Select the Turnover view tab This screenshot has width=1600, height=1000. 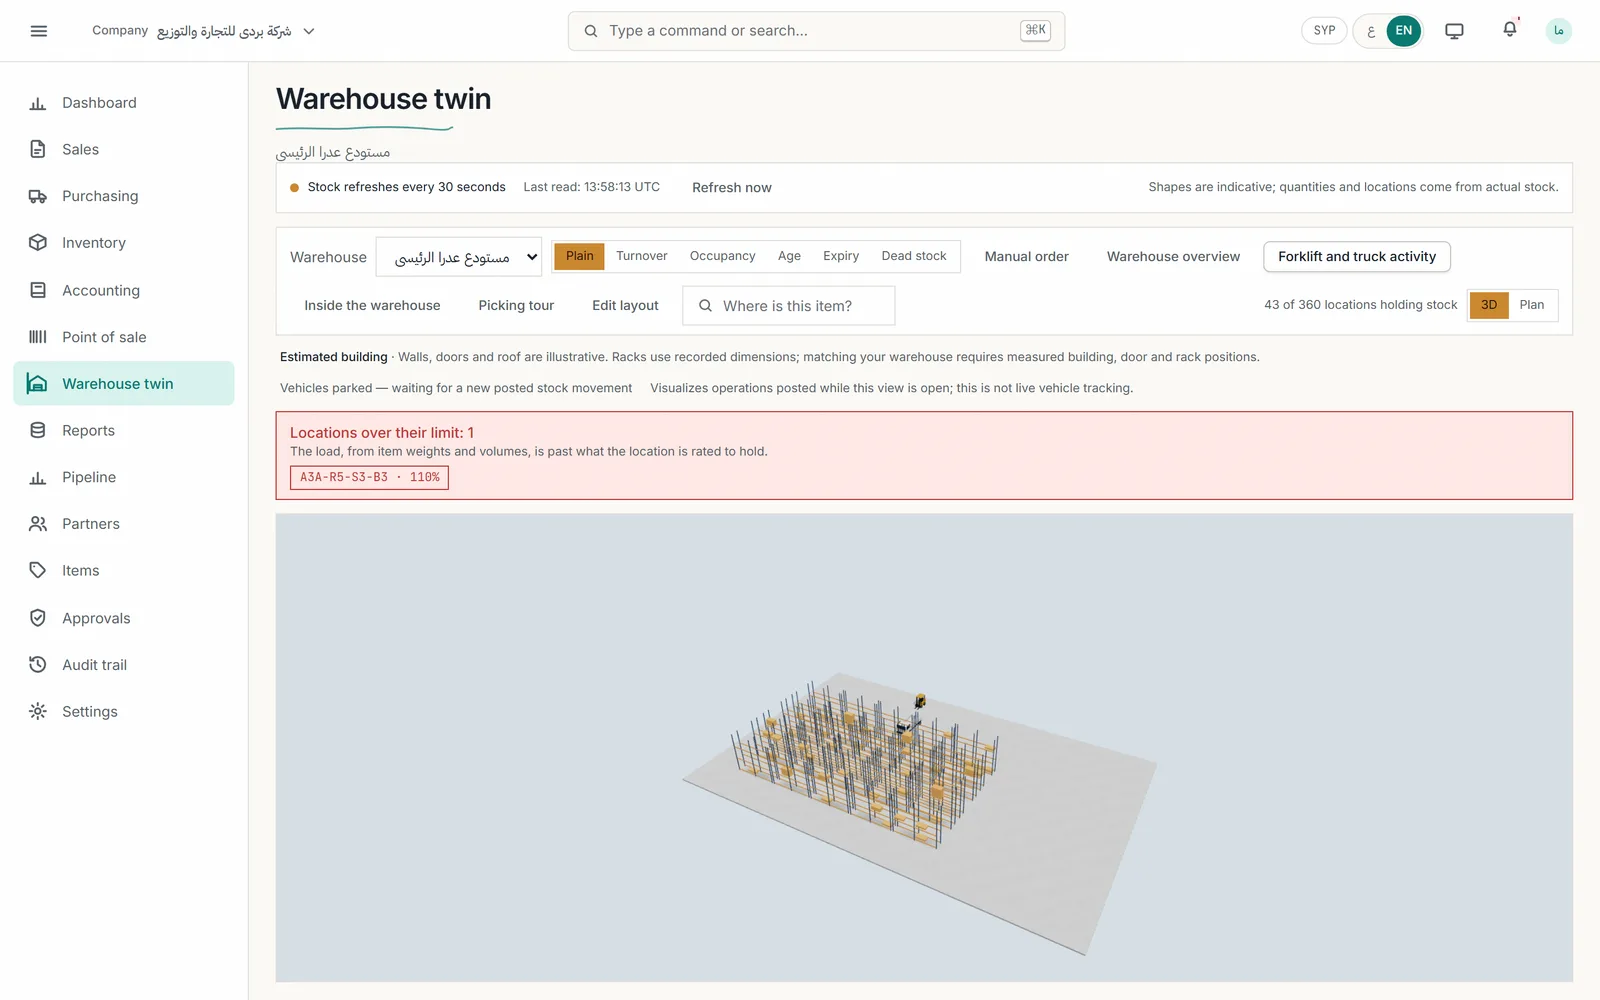[642, 256]
